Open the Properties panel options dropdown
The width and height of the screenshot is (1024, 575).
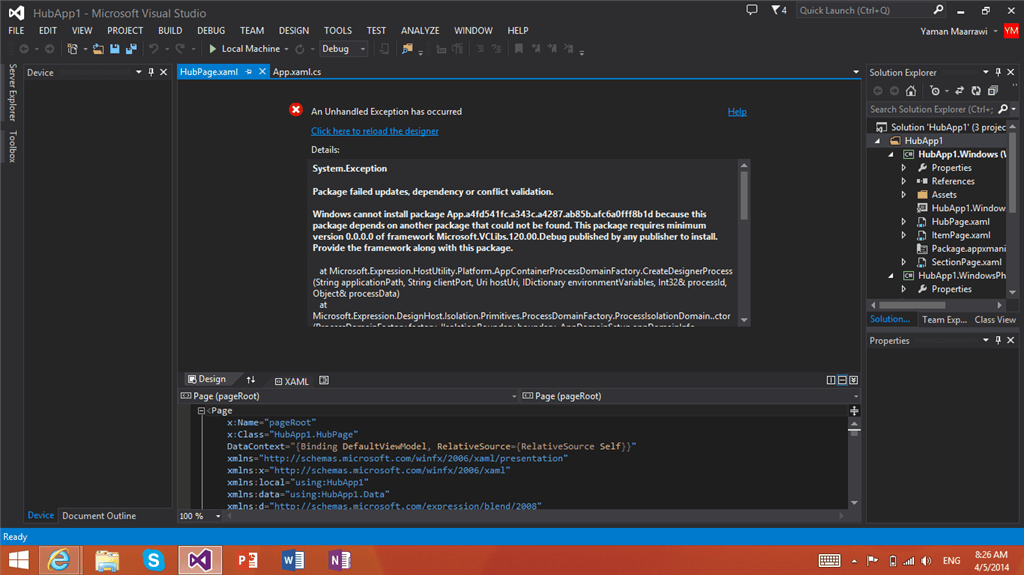click(985, 340)
